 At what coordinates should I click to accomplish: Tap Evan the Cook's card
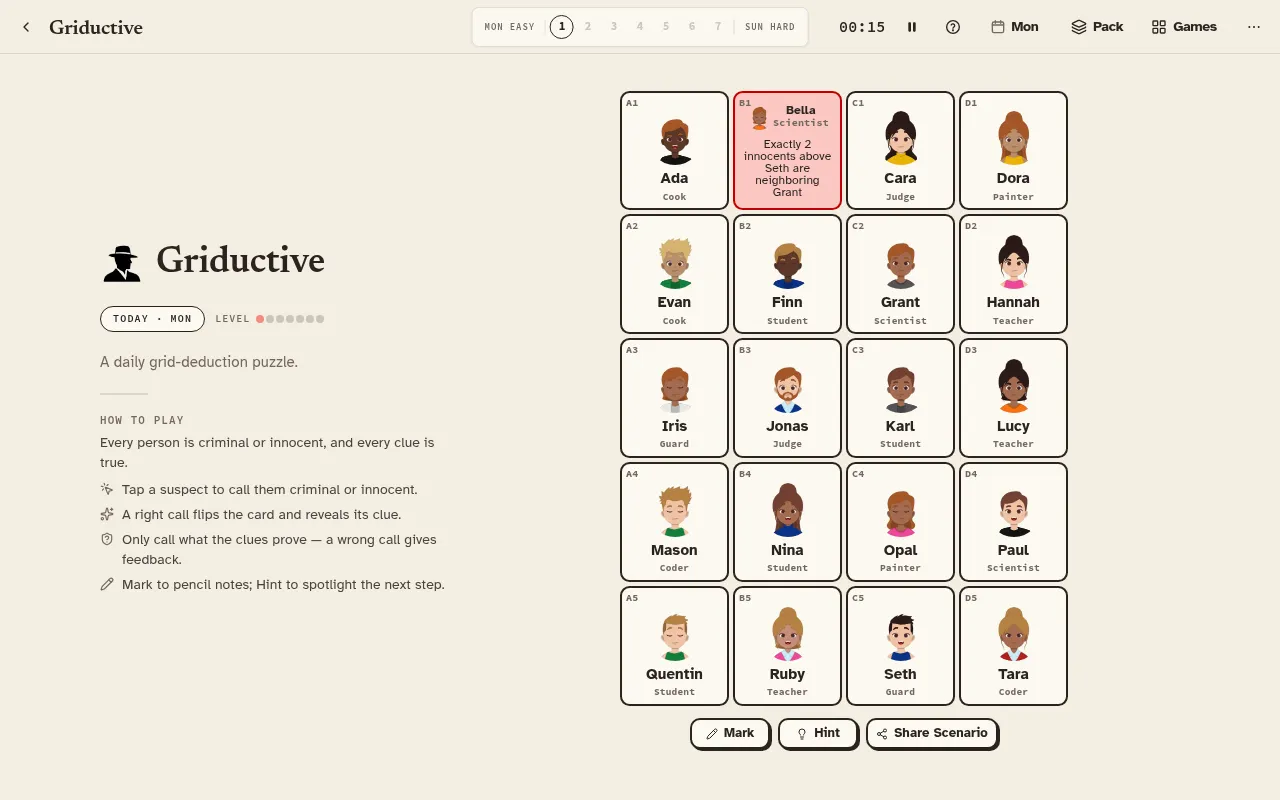tap(674, 274)
